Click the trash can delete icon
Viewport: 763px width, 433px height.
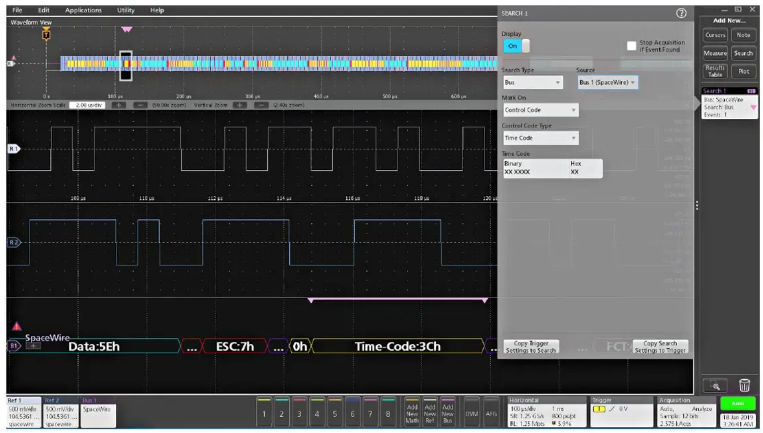[x=744, y=385]
